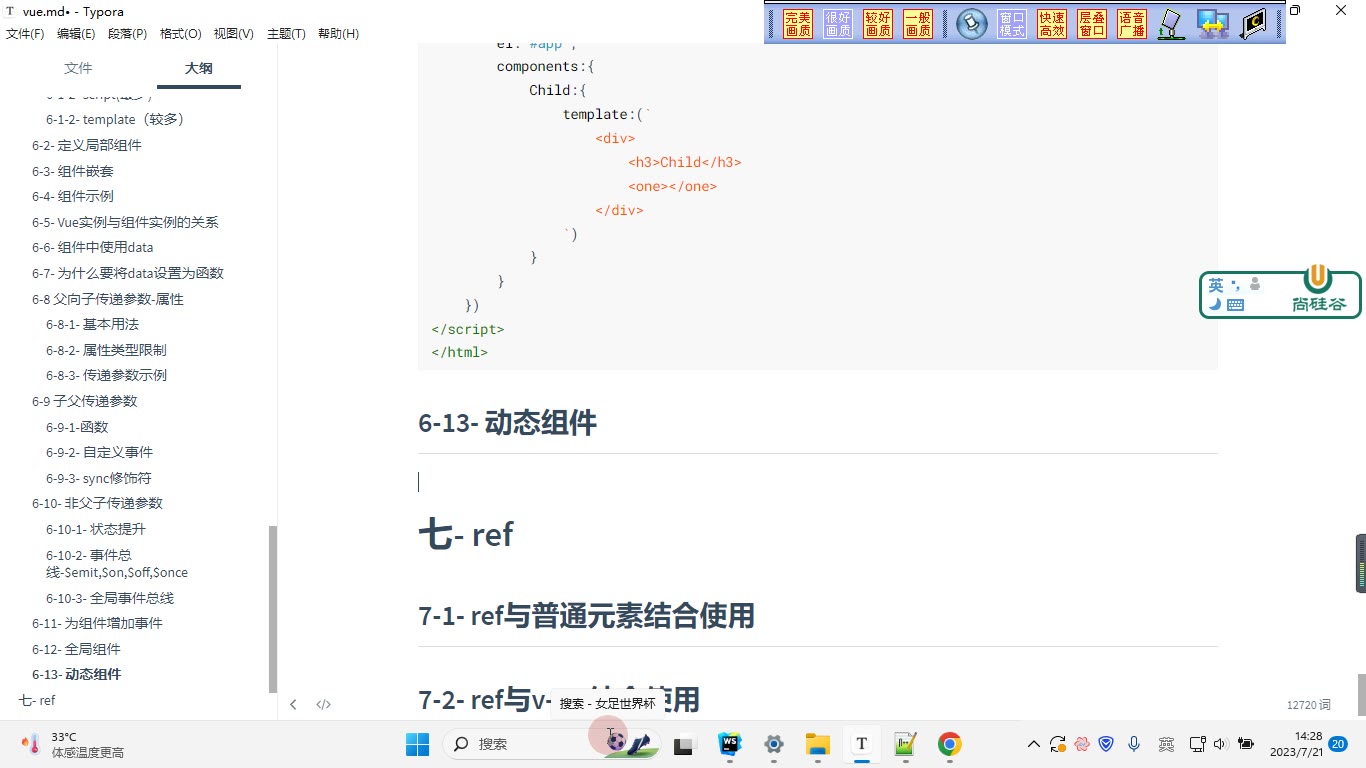Open the 14:28 clock and date
This screenshot has height=768, width=1366.
coord(1295,744)
